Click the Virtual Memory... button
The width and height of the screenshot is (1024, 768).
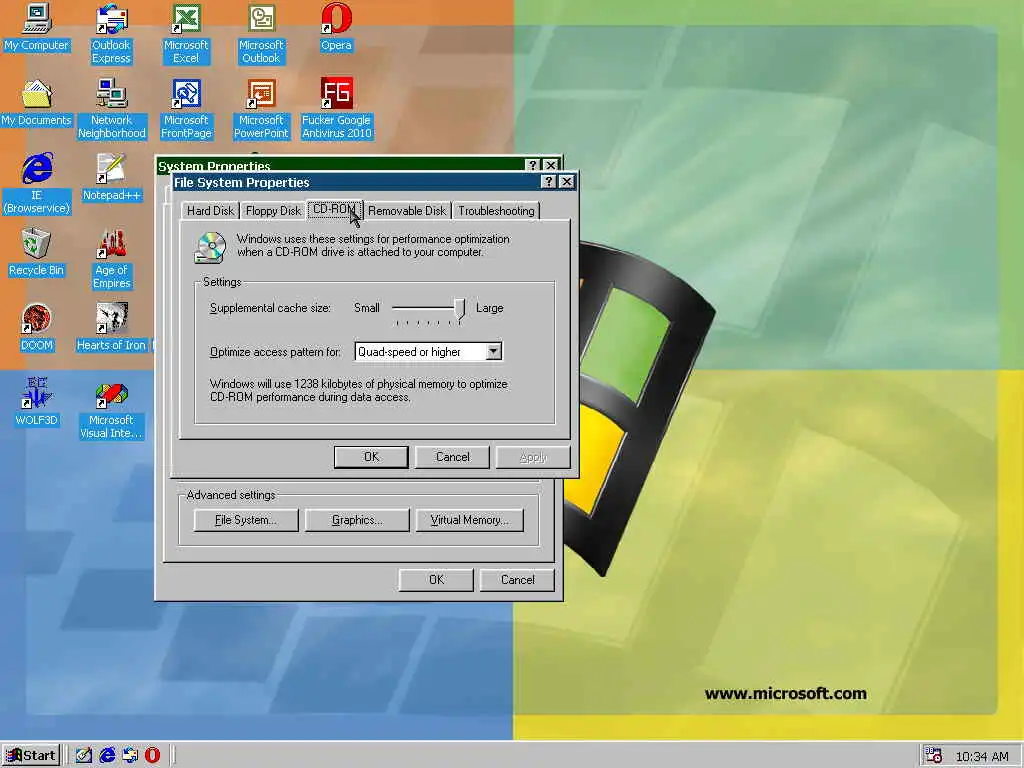pos(470,520)
